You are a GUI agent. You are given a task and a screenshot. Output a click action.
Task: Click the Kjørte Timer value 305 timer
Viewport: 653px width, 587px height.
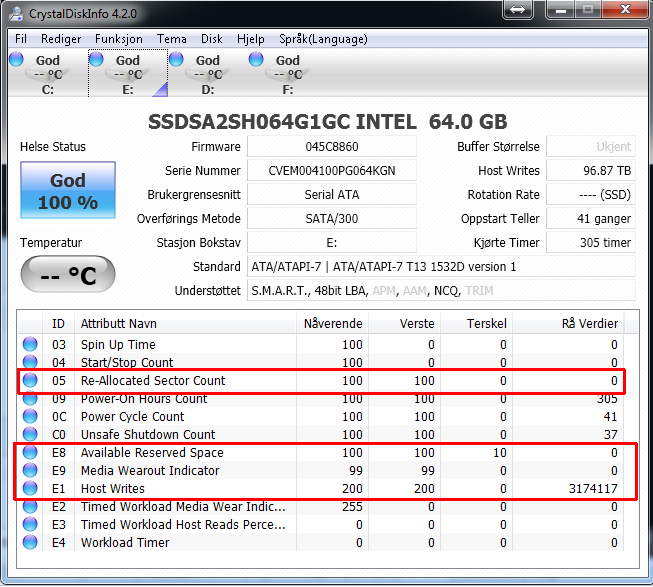pos(591,243)
